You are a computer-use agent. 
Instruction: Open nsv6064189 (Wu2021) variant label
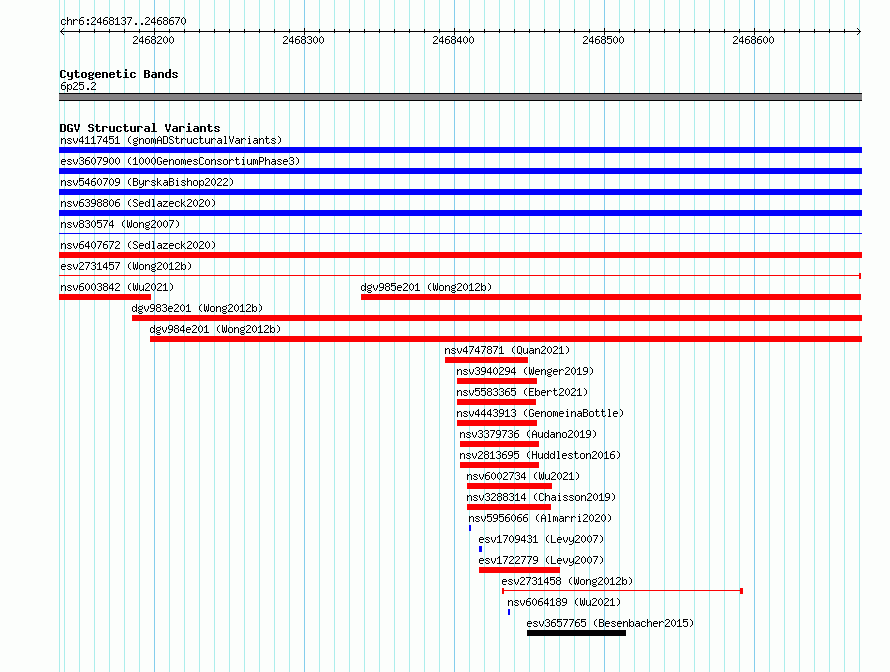564,602
